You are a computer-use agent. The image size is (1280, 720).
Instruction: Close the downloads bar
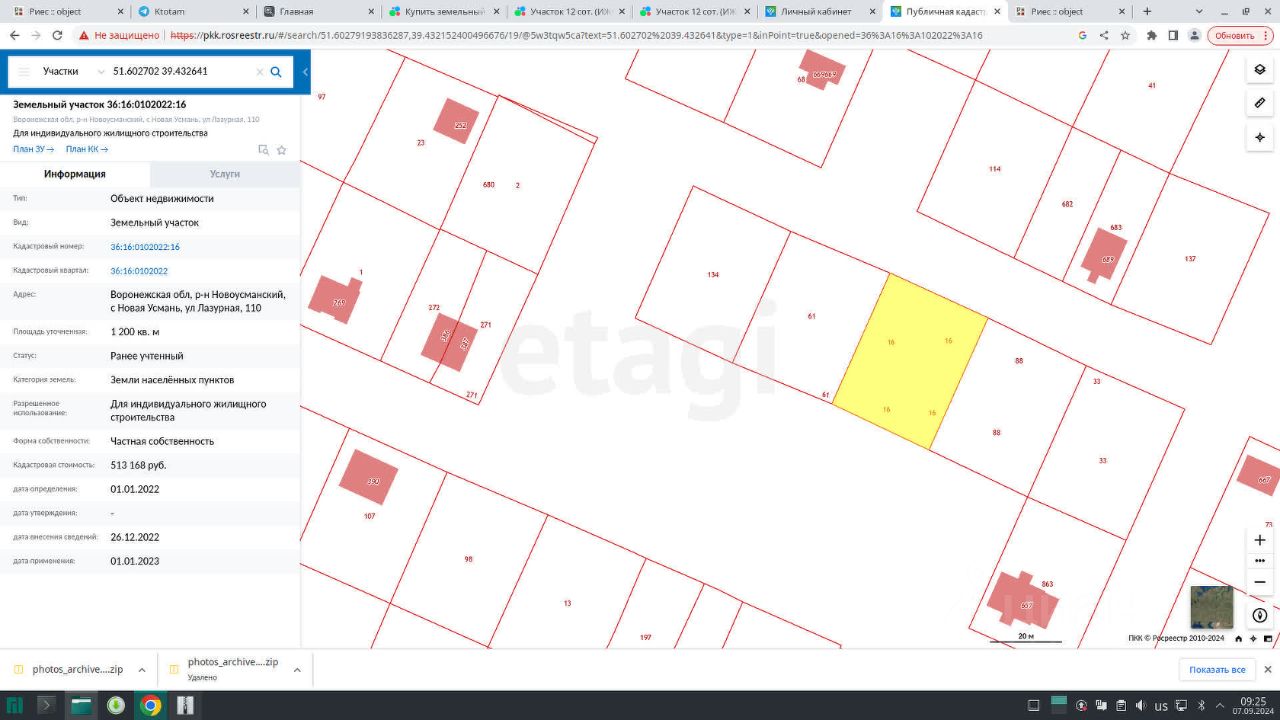(x=1268, y=669)
